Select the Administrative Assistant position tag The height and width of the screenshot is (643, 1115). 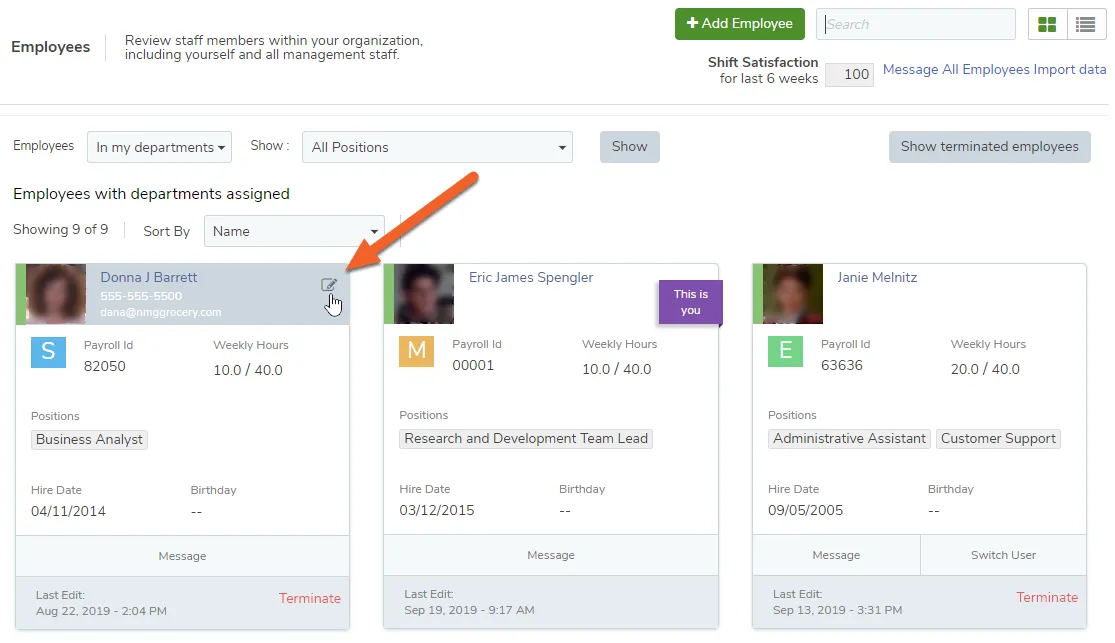pyautogui.click(x=850, y=438)
